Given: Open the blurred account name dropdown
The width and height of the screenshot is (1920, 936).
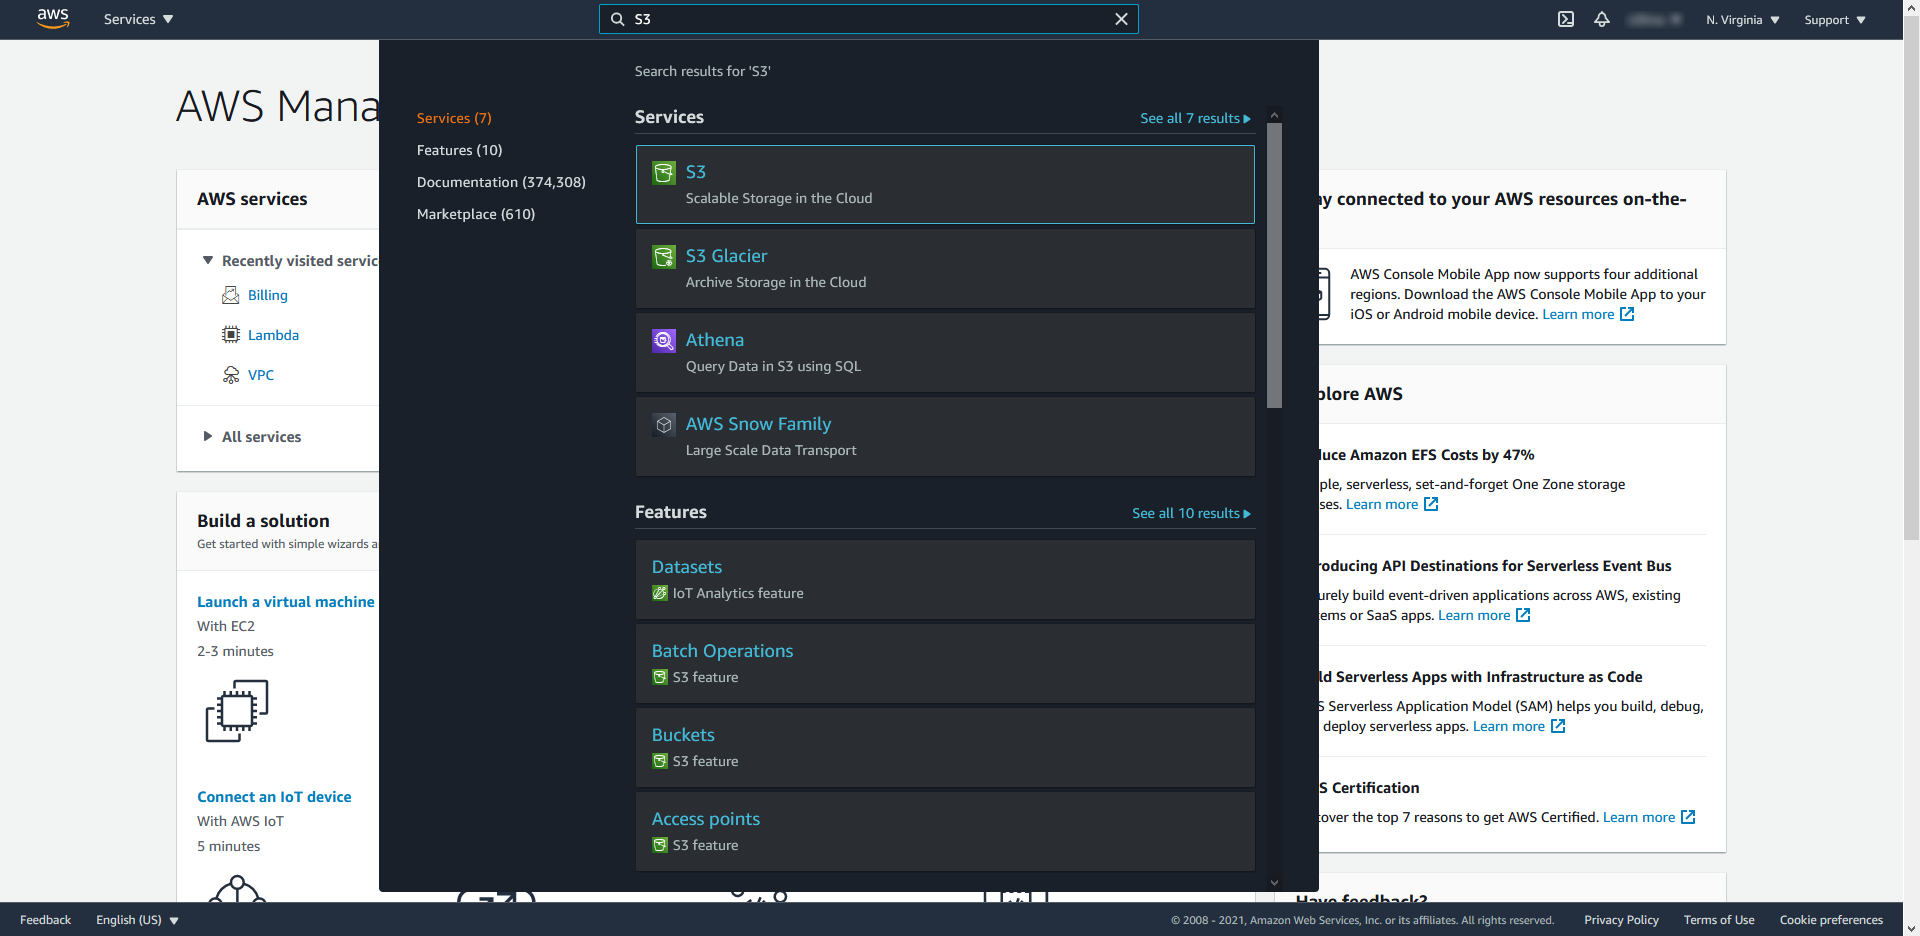Looking at the screenshot, I should [x=1655, y=19].
